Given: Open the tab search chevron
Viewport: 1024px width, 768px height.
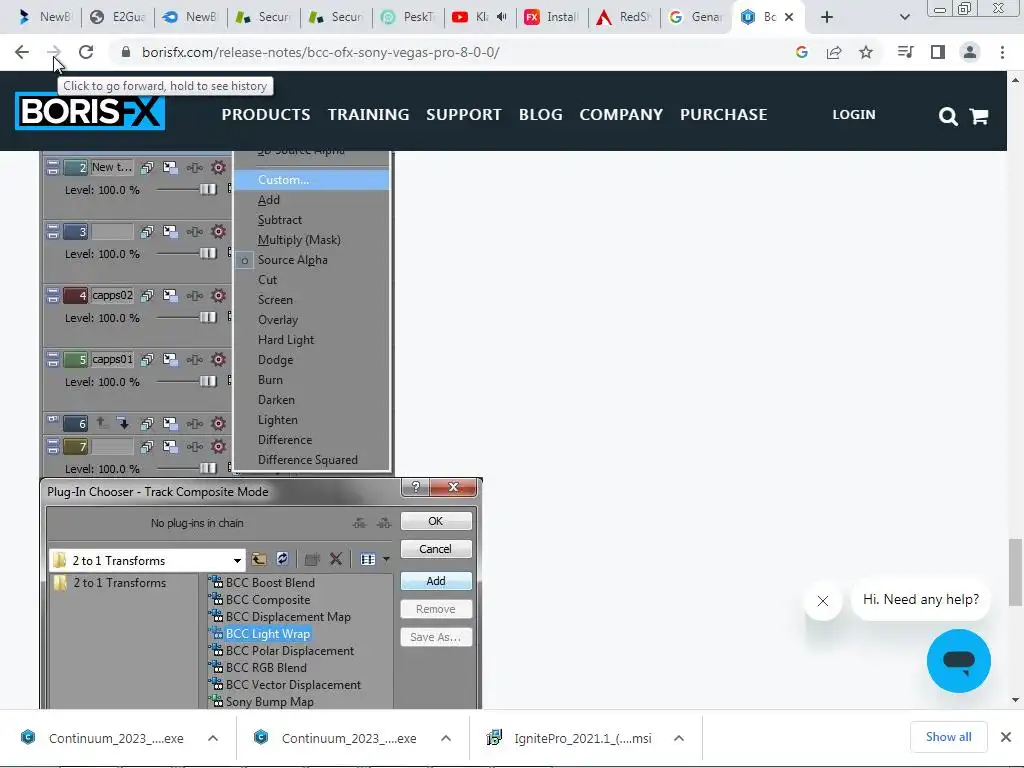Looking at the screenshot, I should 904,17.
